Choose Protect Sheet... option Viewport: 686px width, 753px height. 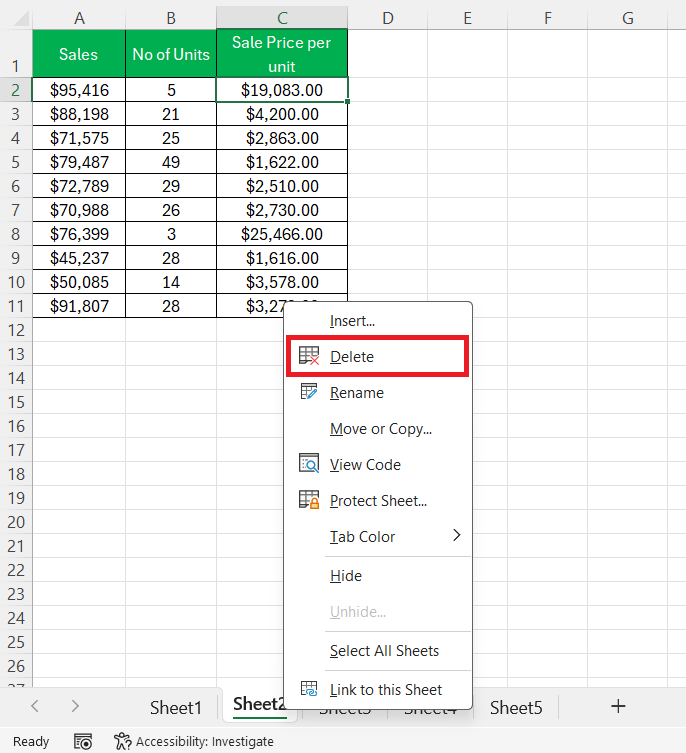click(377, 500)
